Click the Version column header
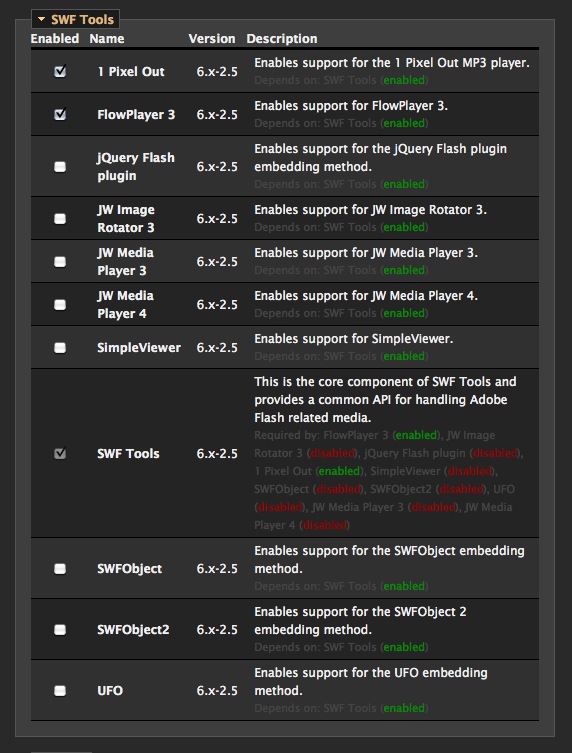The image size is (572, 753). [212, 38]
